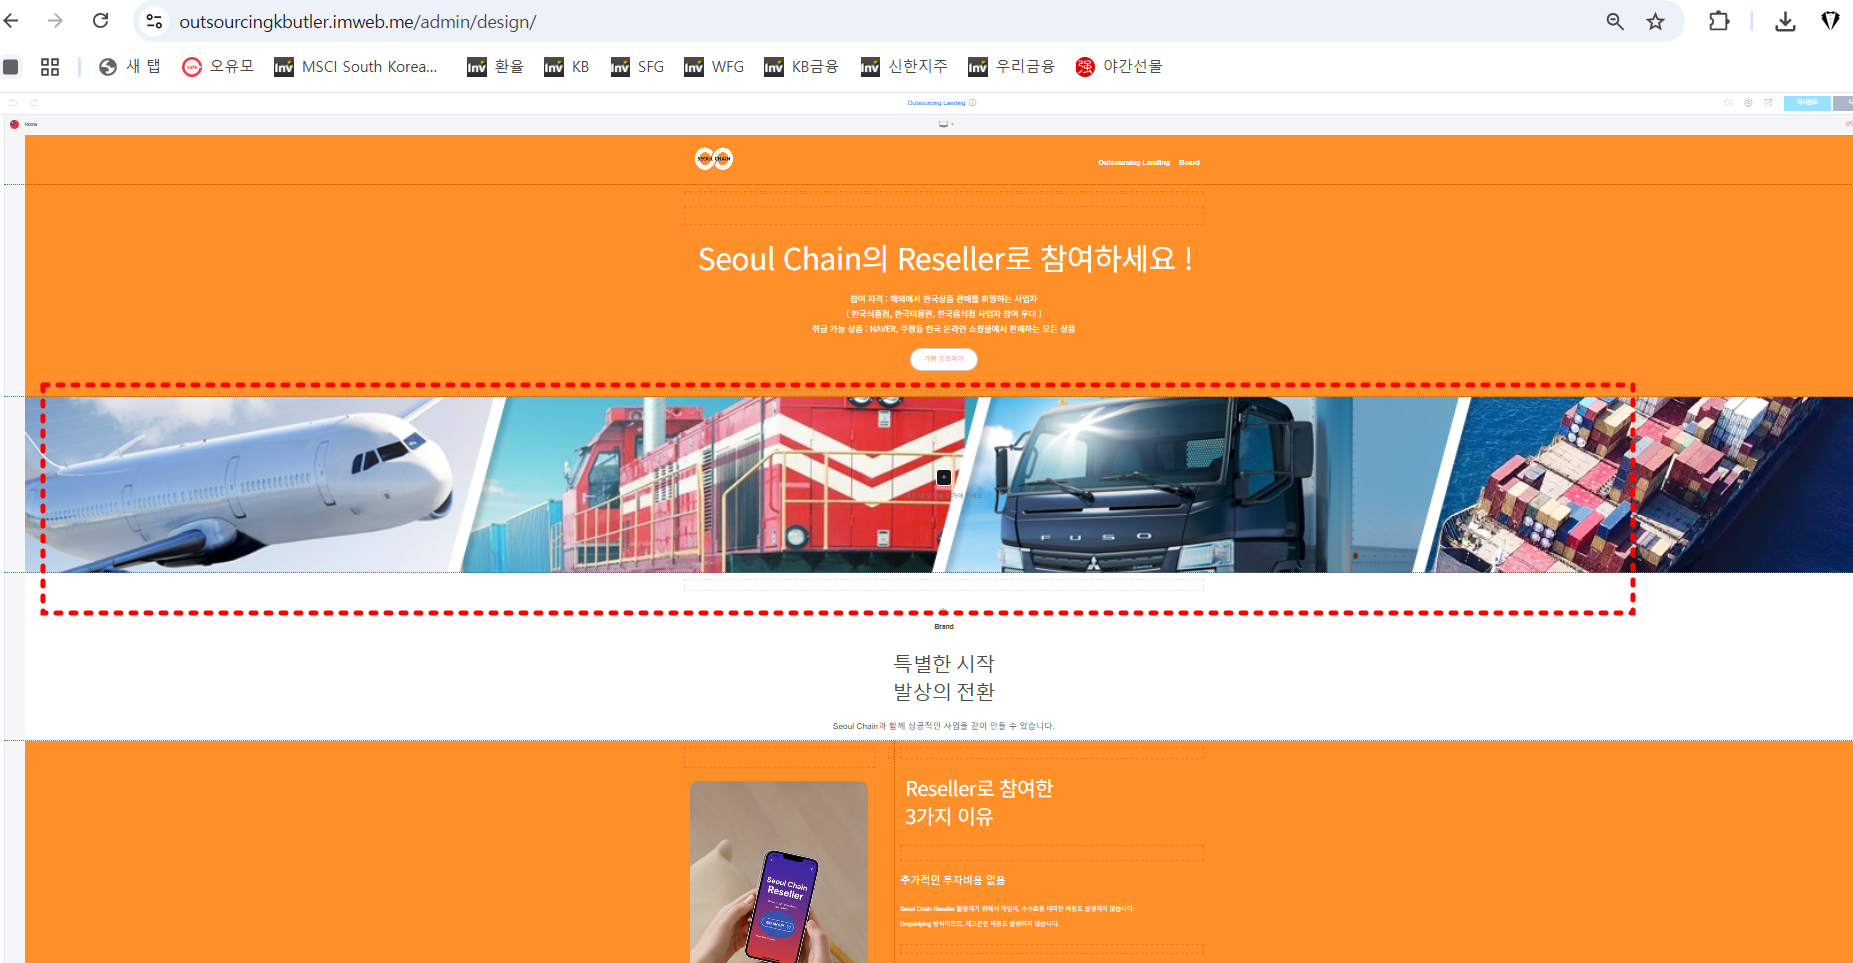
Task: Click the small dark icon at the banner center
Action: coord(944,478)
